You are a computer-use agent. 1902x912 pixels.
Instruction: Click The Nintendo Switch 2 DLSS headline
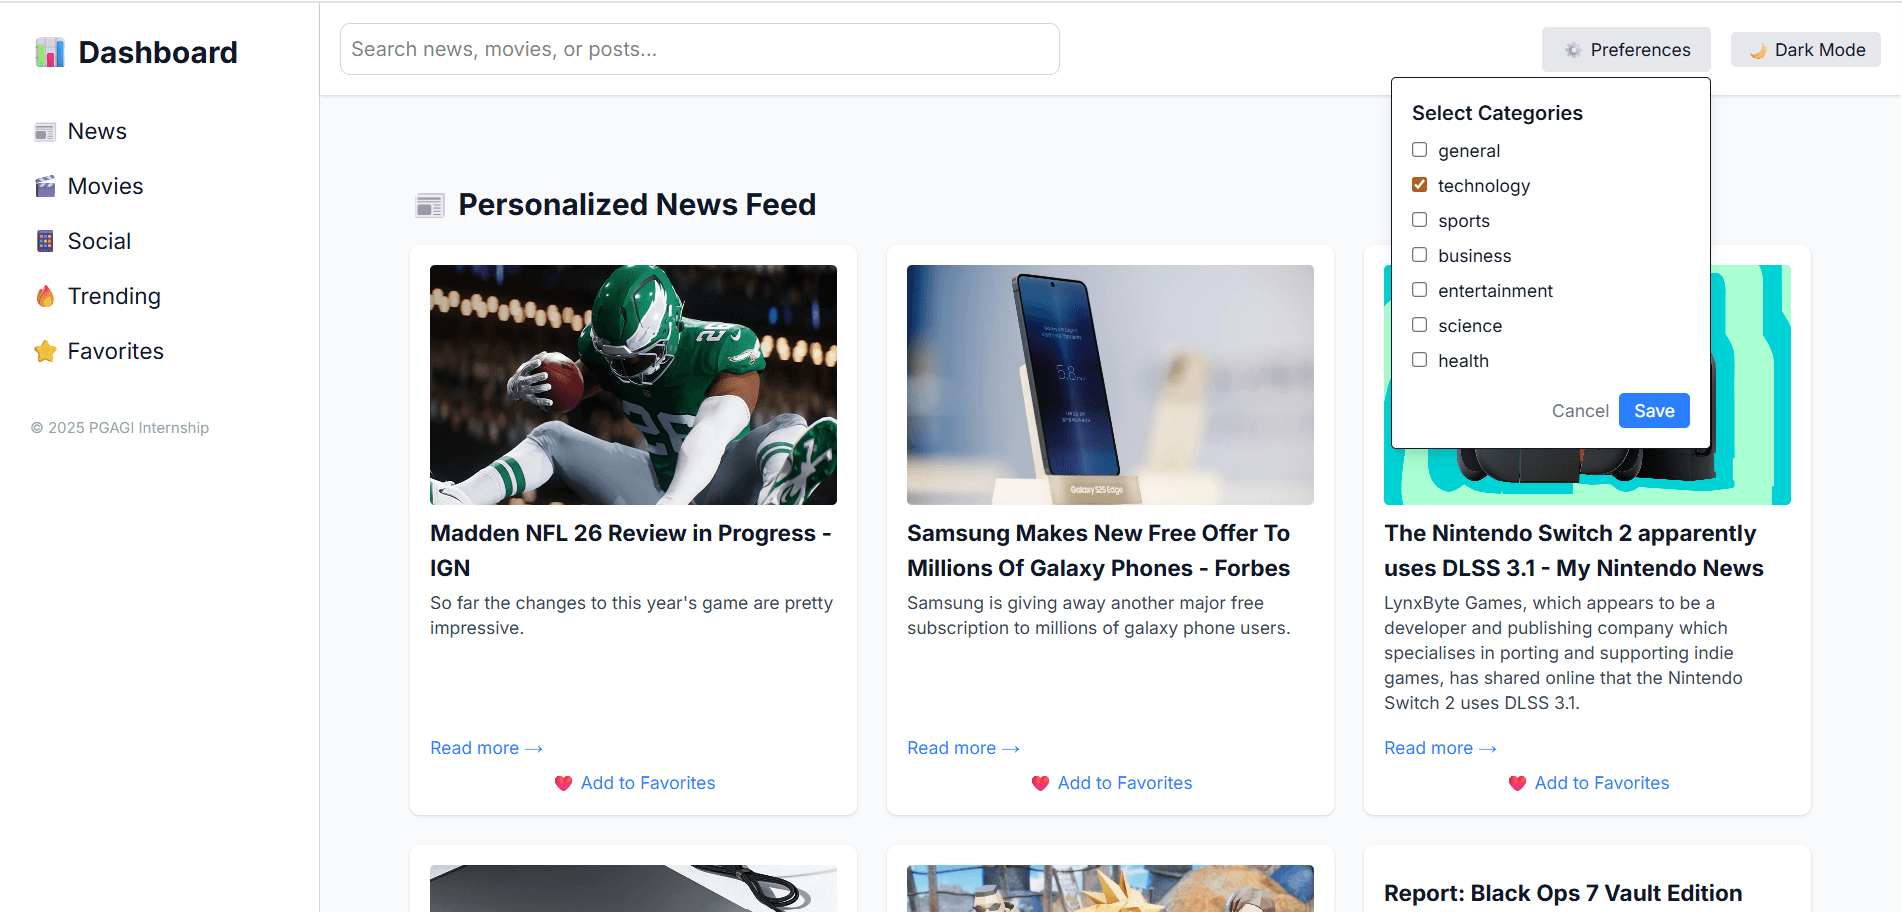[1574, 551]
